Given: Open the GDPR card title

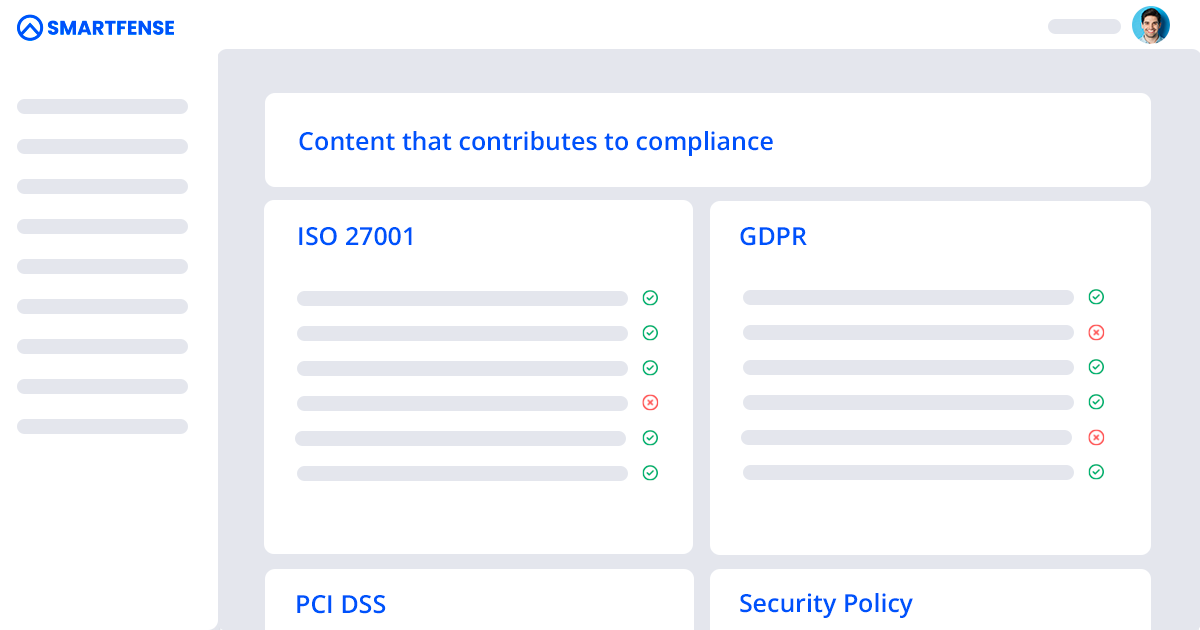Looking at the screenshot, I should tap(773, 237).
